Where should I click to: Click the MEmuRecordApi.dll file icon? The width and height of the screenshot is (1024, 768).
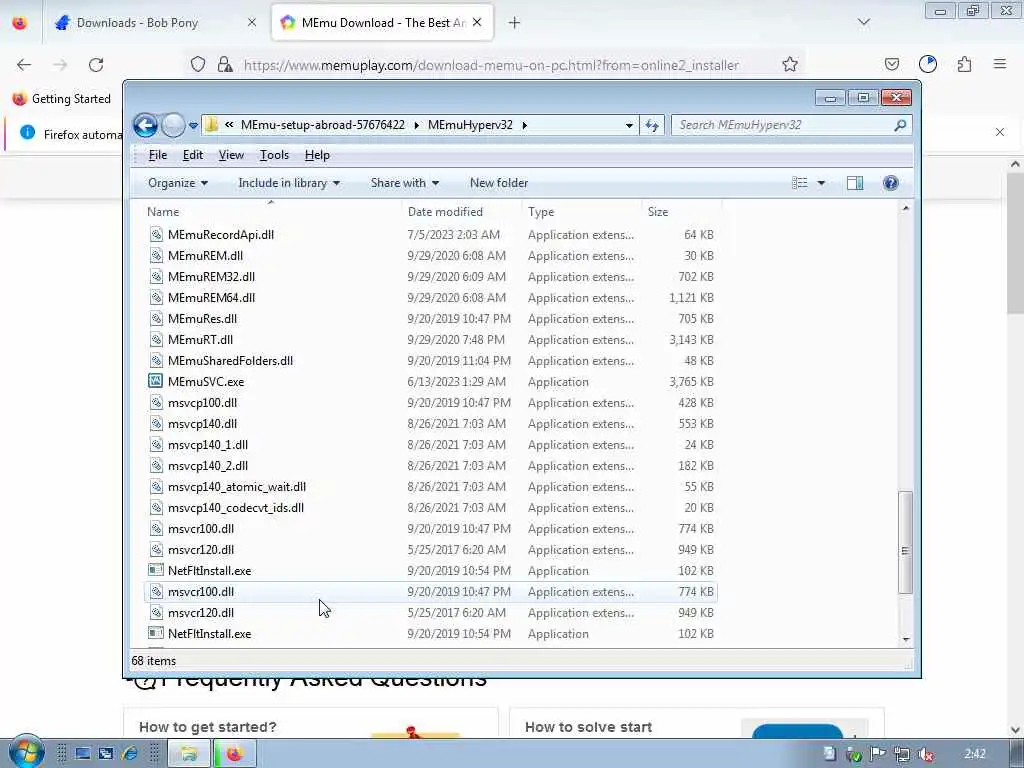point(155,234)
